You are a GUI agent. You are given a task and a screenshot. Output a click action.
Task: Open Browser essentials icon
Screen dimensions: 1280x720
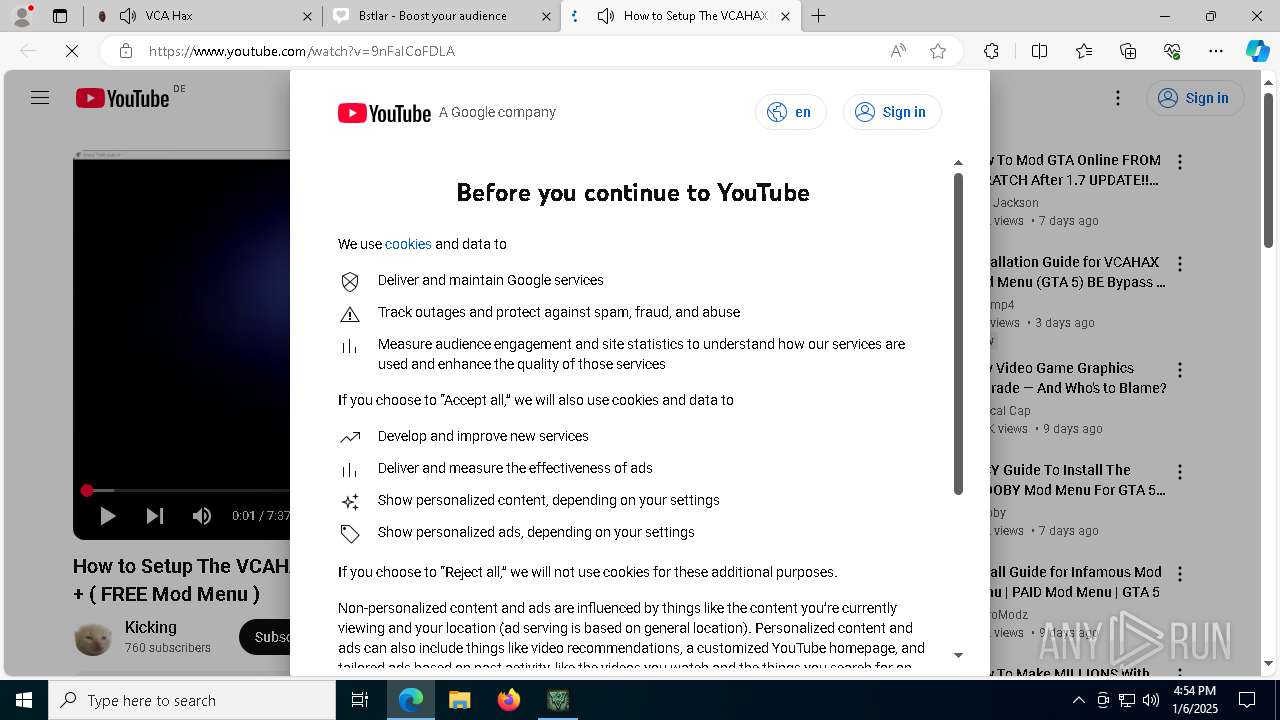(1172, 51)
